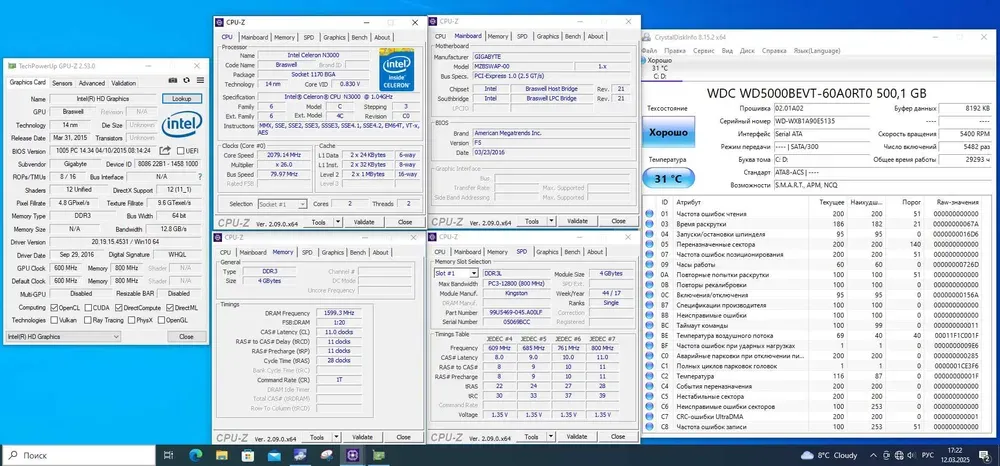Open the notification center icon

pyautogui.click(x=986, y=455)
